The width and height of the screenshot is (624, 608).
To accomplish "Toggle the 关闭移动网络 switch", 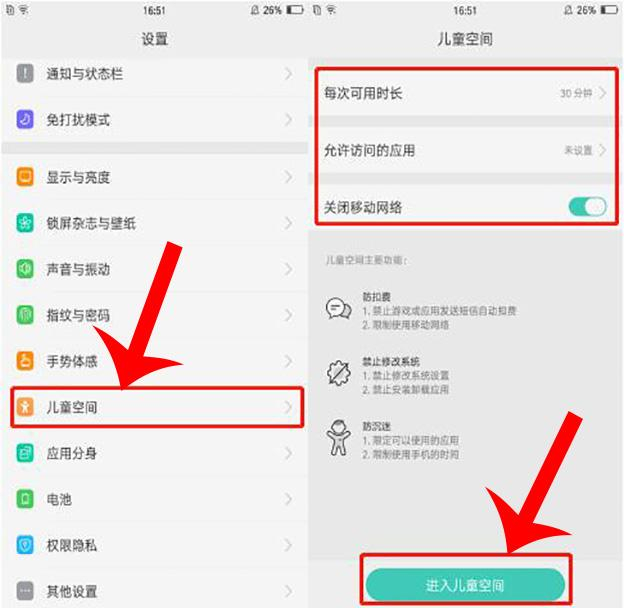I will (587, 207).
